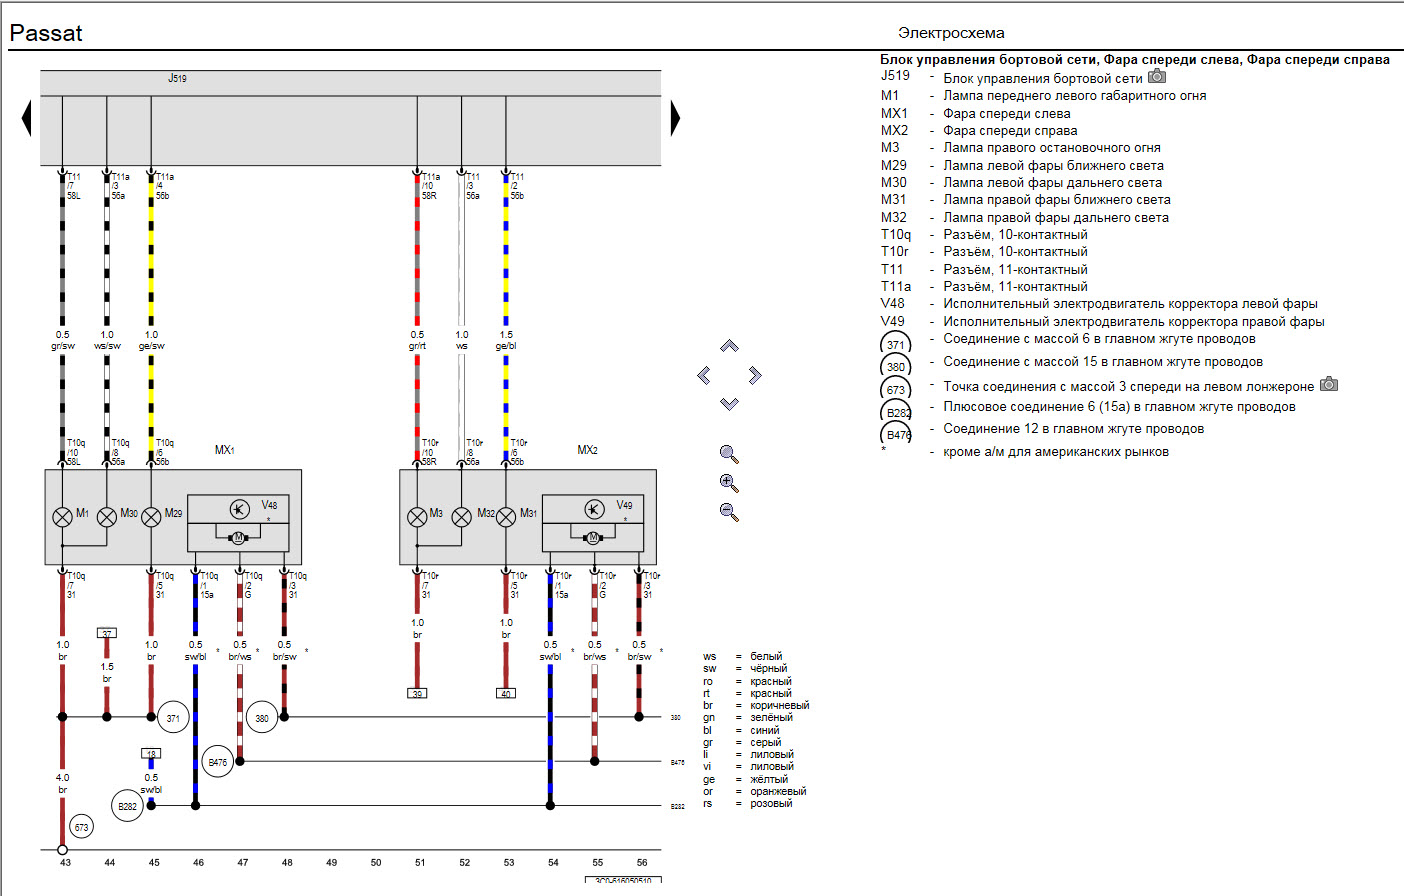The image size is (1404, 896).
Task: Open the camera photo icon next to J519
Action: coord(1157,77)
